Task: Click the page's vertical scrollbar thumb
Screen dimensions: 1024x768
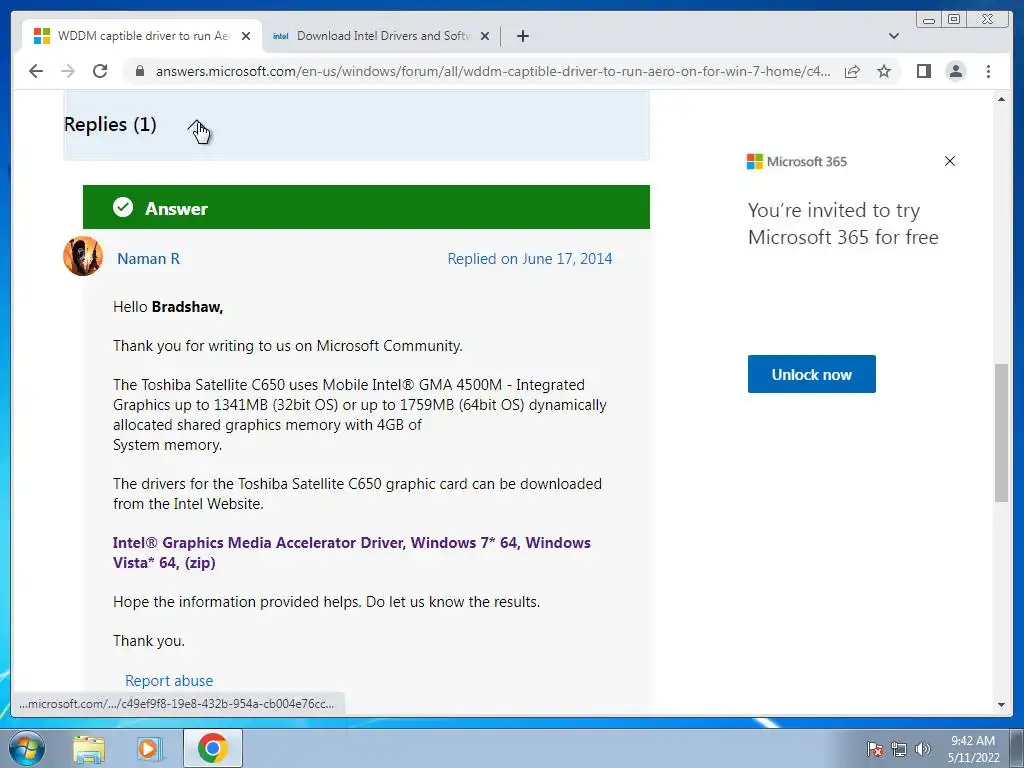Action: [1002, 432]
